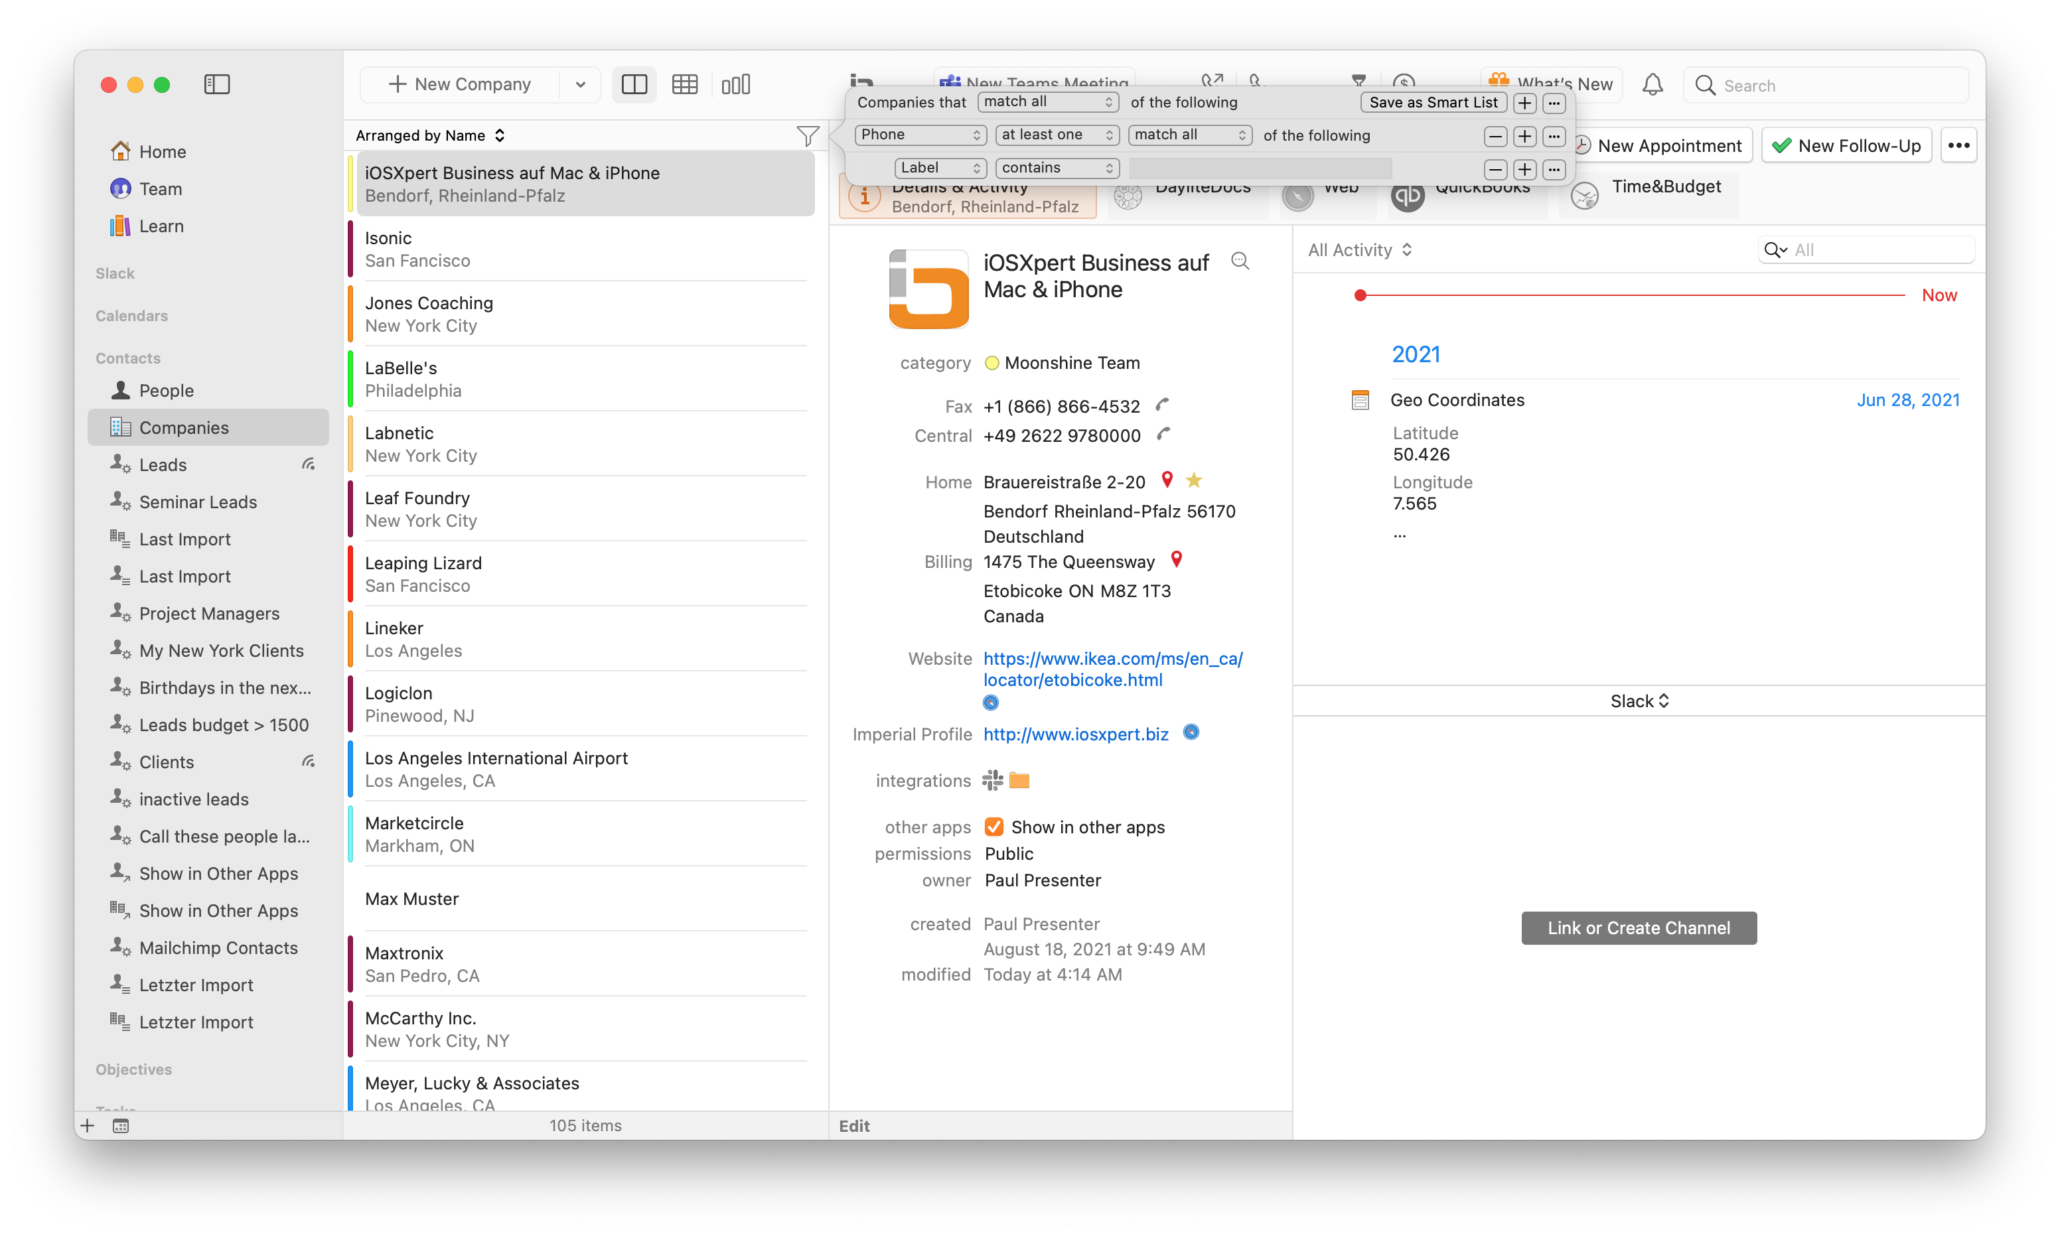Viewport: 2060px width, 1238px height.
Task: Switch to QuickBooks tab
Action: click(x=1467, y=196)
